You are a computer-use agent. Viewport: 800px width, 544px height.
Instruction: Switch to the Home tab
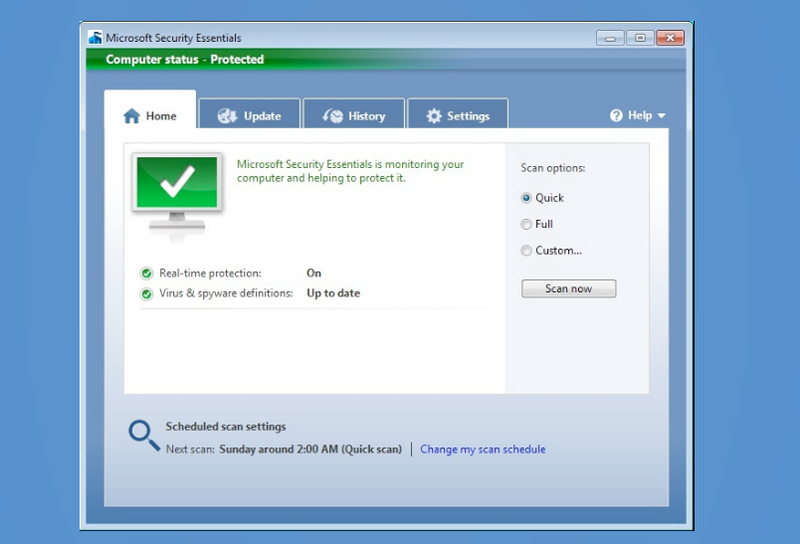pos(150,109)
